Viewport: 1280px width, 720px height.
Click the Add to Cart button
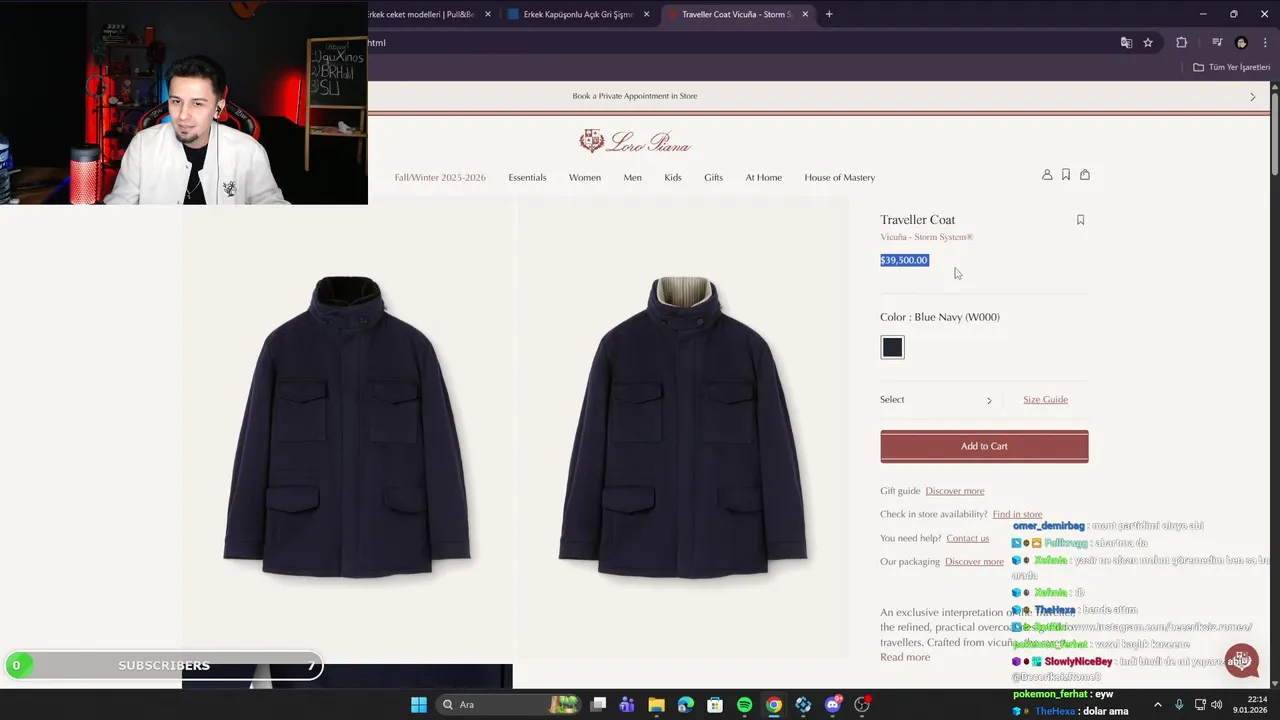coord(984,446)
